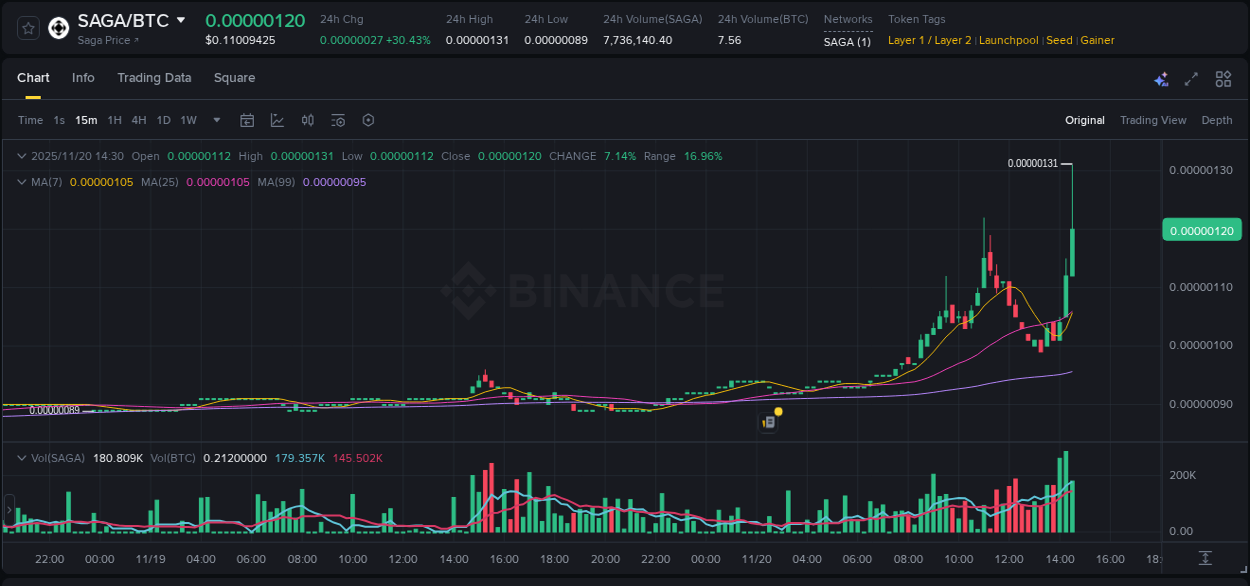This screenshot has width=1250, height=586.
Task: Click the Launchpool token tag link
Action: coord(1008,40)
